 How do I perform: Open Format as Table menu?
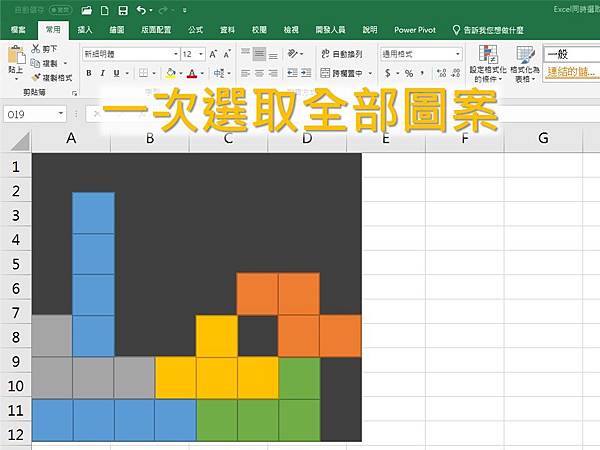(525, 64)
